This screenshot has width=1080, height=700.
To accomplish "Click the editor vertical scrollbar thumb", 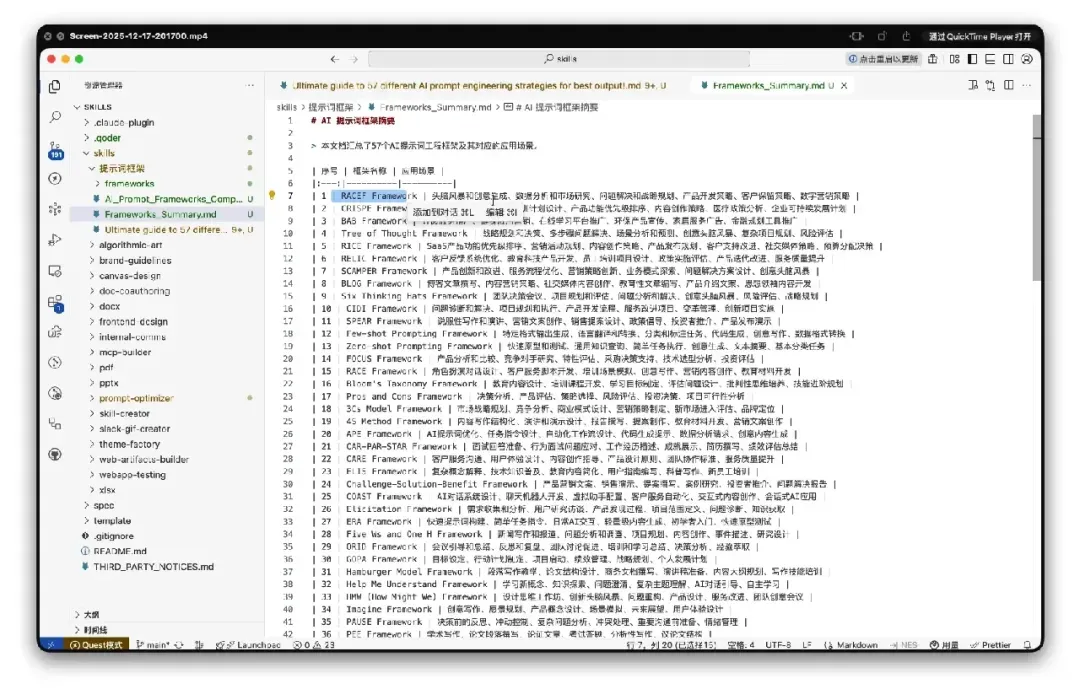I will coord(1037,197).
